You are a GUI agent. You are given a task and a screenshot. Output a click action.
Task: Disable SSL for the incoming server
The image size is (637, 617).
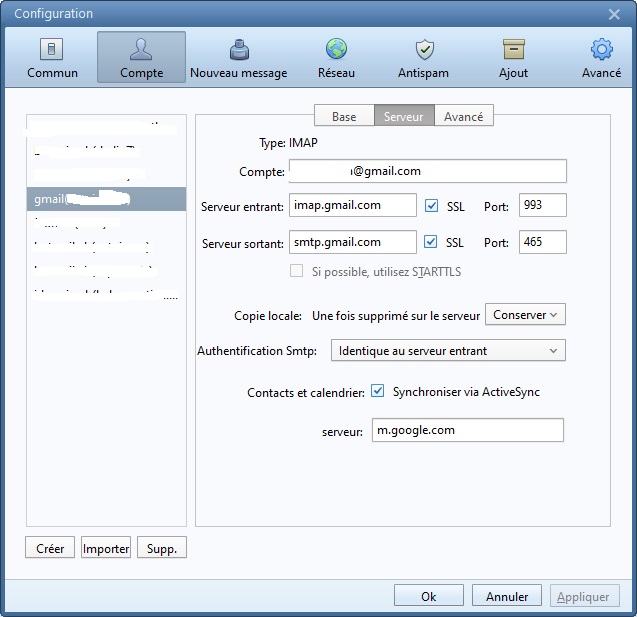432,206
